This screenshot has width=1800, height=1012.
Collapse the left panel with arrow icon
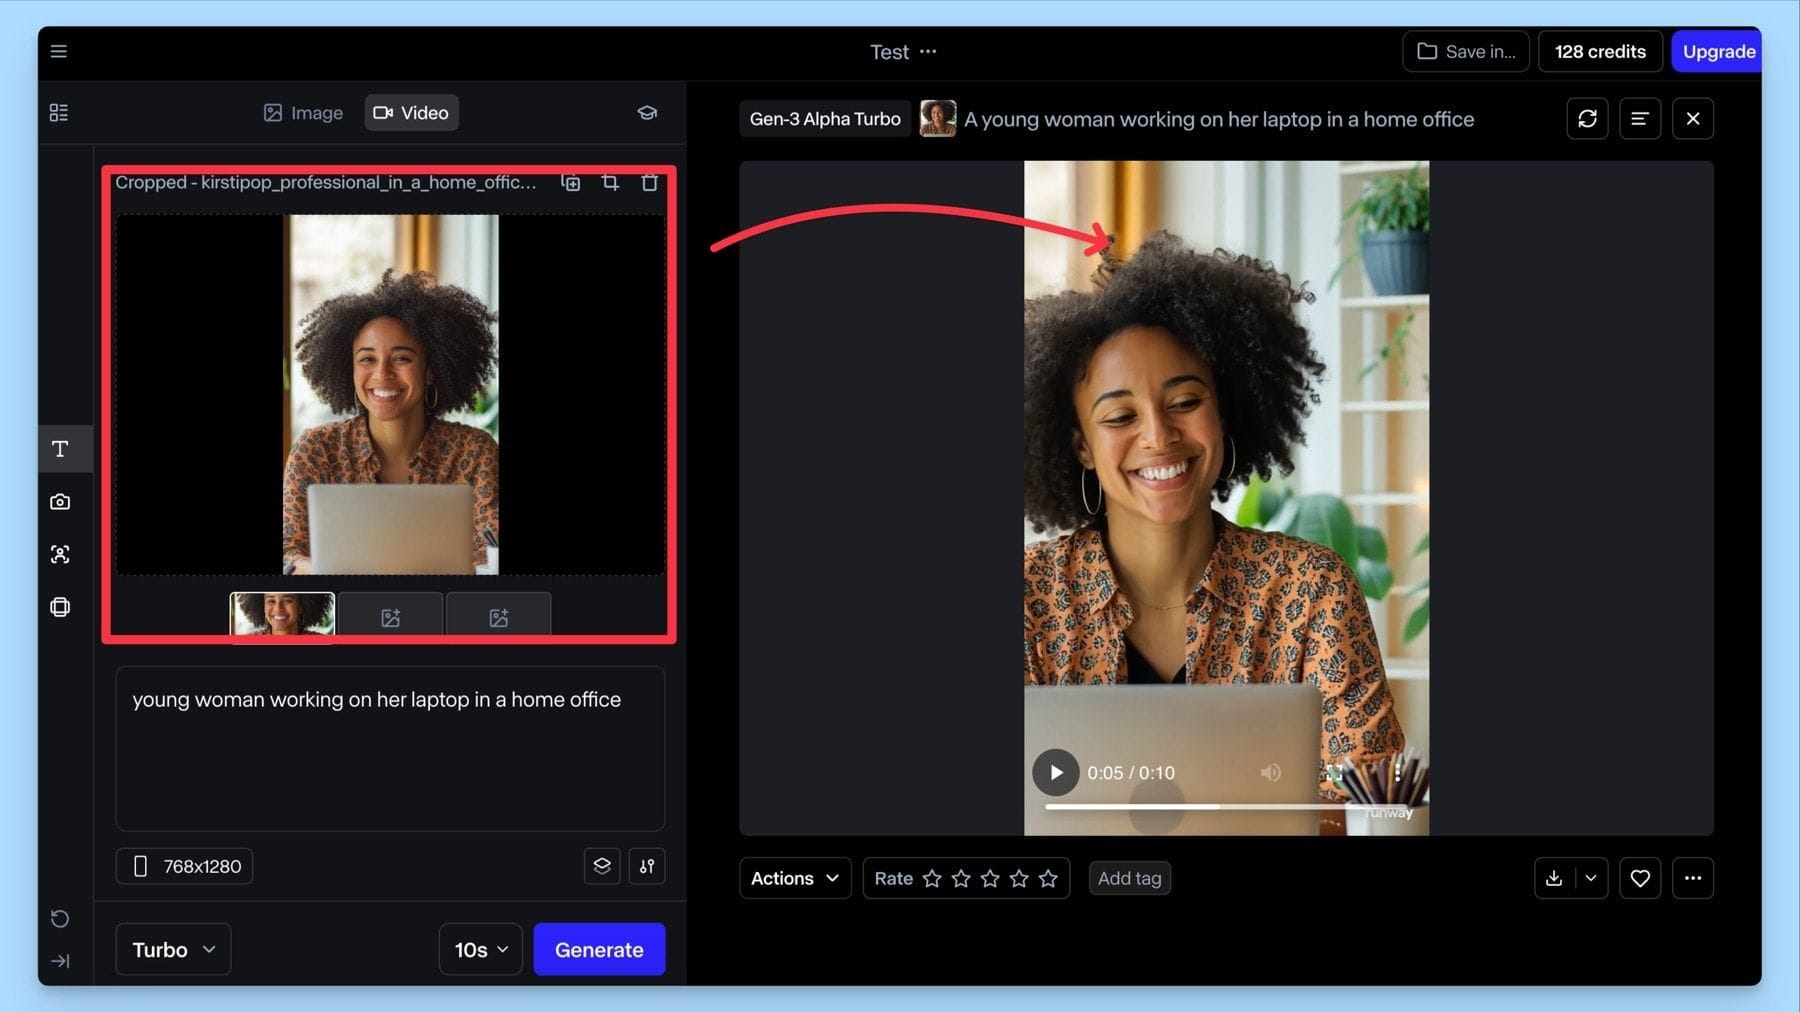pos(60,961)
